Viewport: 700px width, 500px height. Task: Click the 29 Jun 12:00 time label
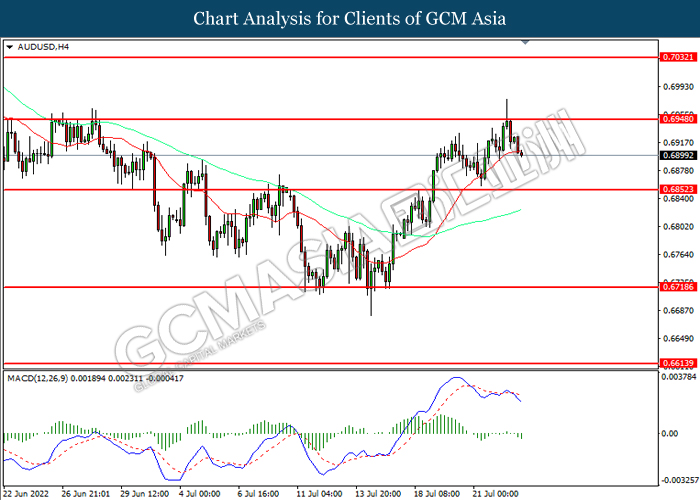(144, 494)
